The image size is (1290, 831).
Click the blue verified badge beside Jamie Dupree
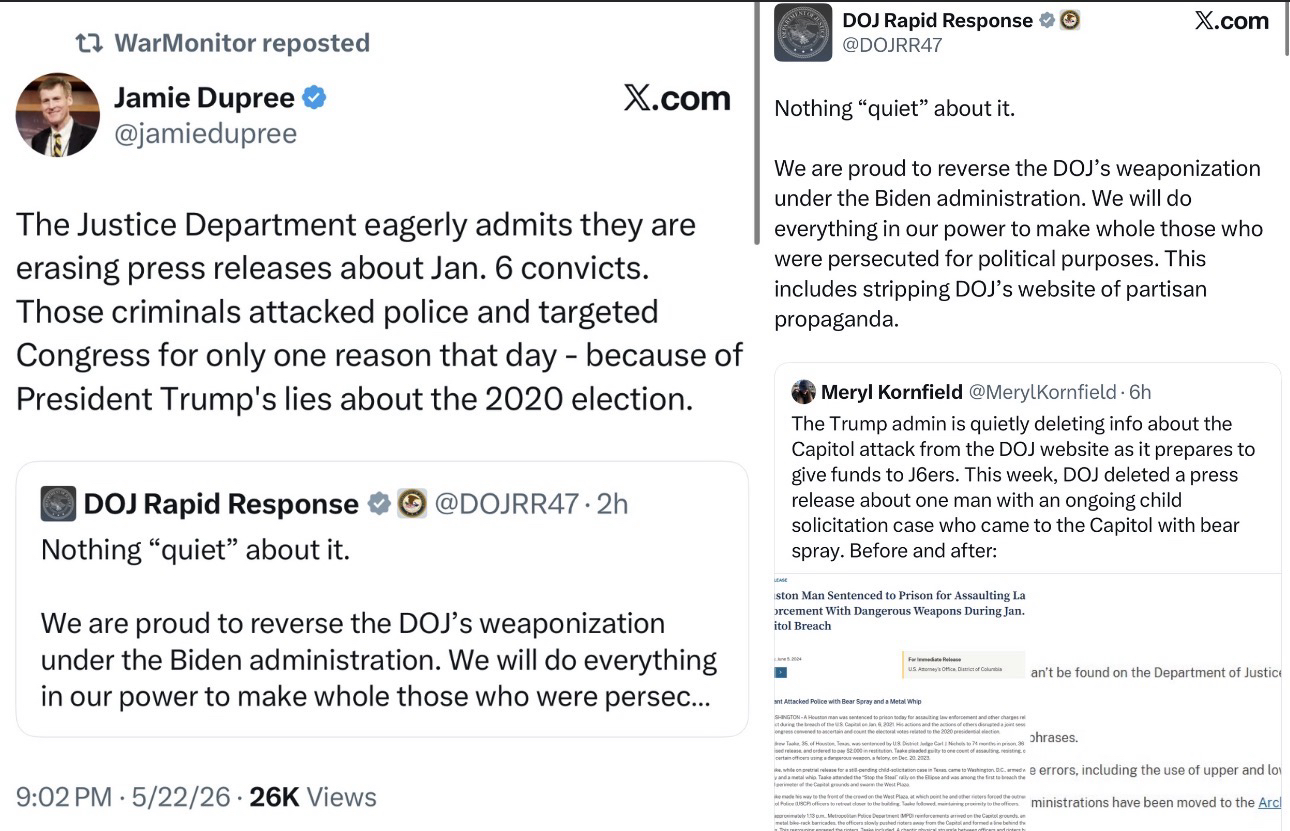coord(315,98)
